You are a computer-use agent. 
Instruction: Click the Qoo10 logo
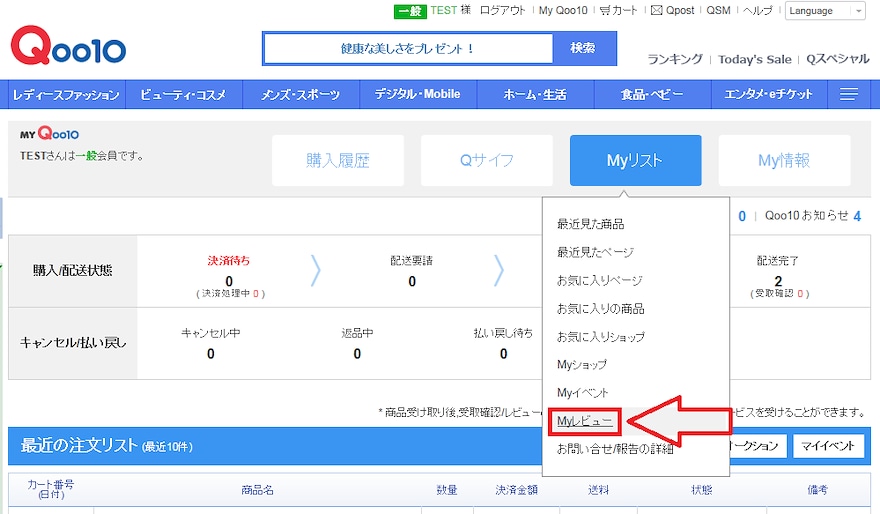click(x=68, y=45)
